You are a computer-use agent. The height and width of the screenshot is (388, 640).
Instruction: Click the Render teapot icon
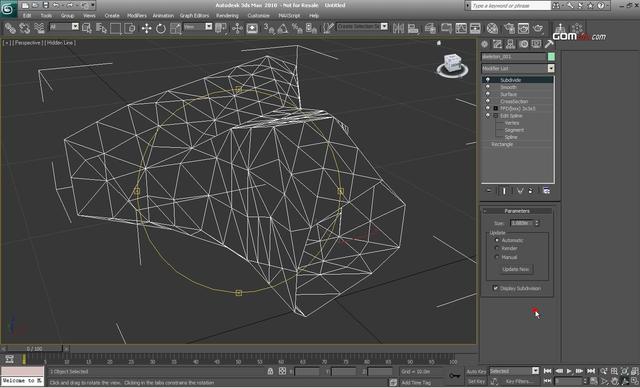click(538, 28)
